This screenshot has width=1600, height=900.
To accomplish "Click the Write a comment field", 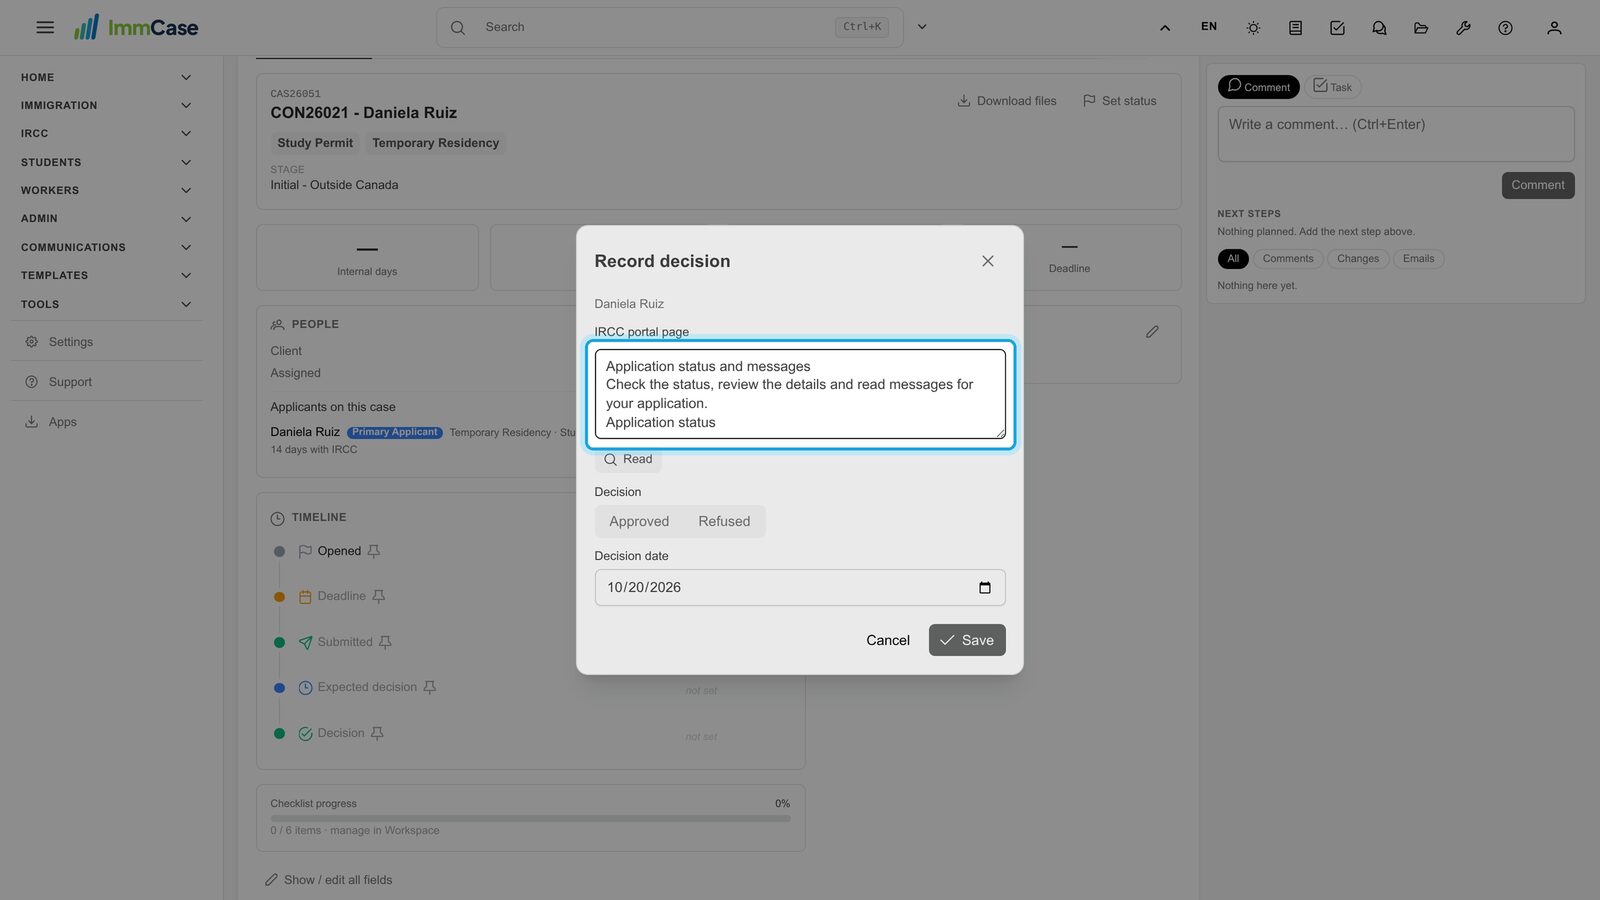I will click(x=1396, y=134).
